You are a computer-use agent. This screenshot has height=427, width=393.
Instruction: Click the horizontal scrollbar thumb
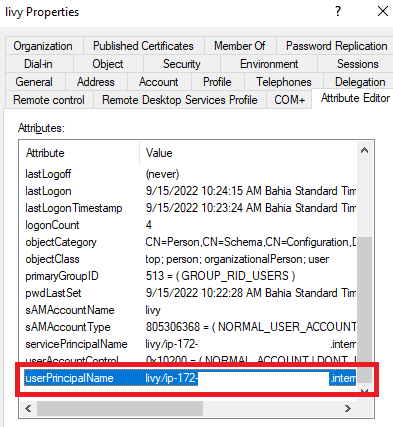[x=120, y=408]
